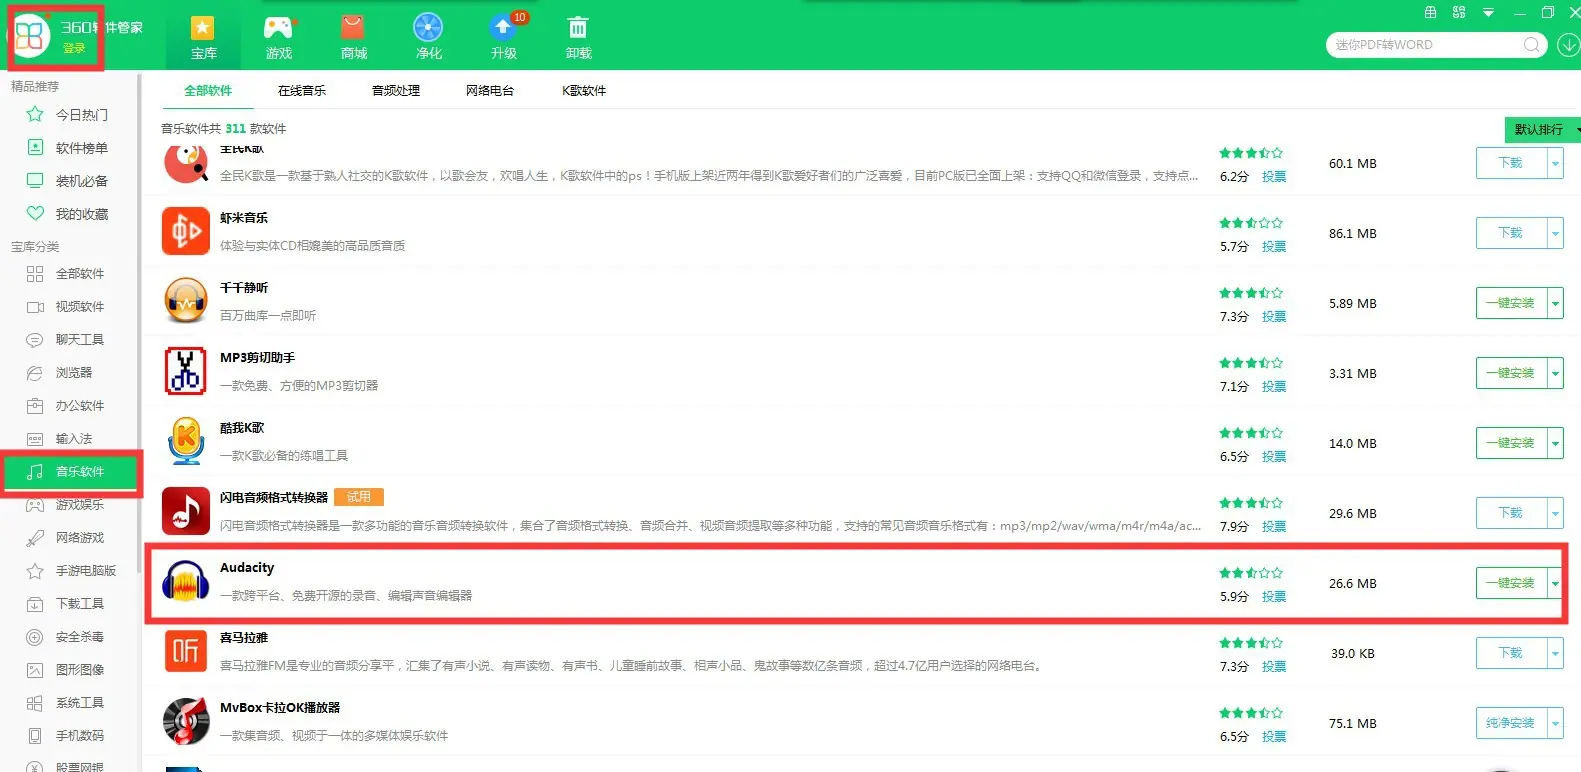This screenshot has width=1581, height=772.
Task: Click the magnifier search icon
Action: coord(1531,44)
